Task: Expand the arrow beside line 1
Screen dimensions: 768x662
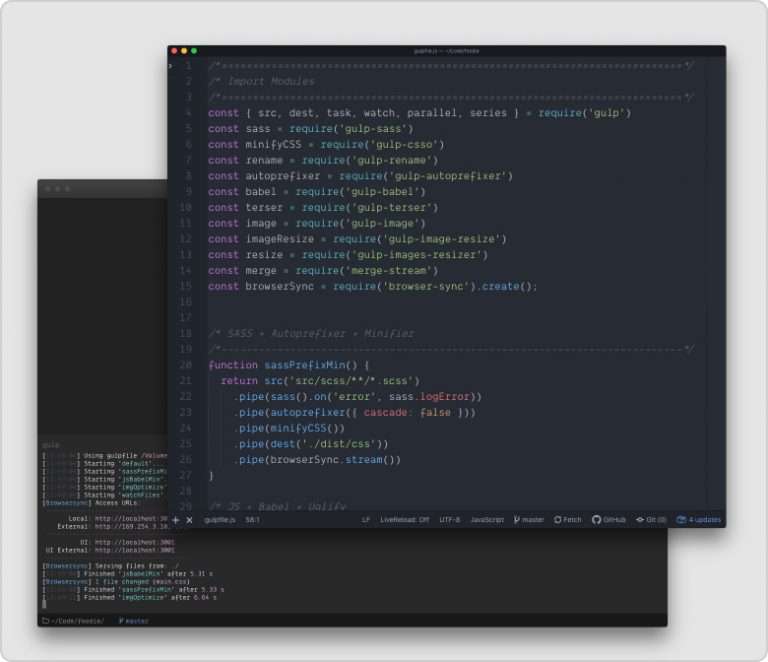Action: [x=171, y=66]
